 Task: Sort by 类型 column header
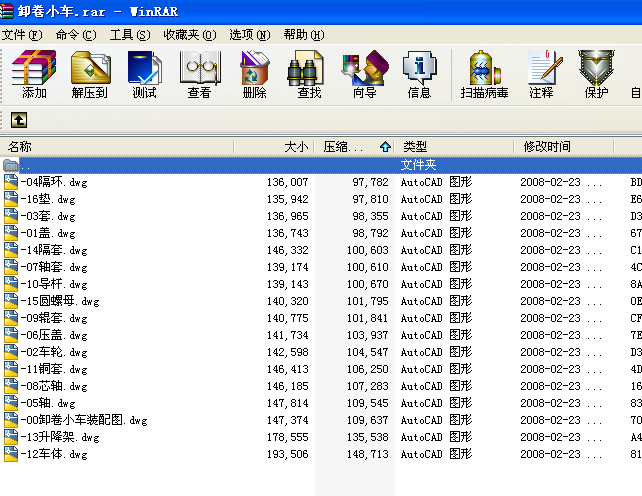click(454, 146)
